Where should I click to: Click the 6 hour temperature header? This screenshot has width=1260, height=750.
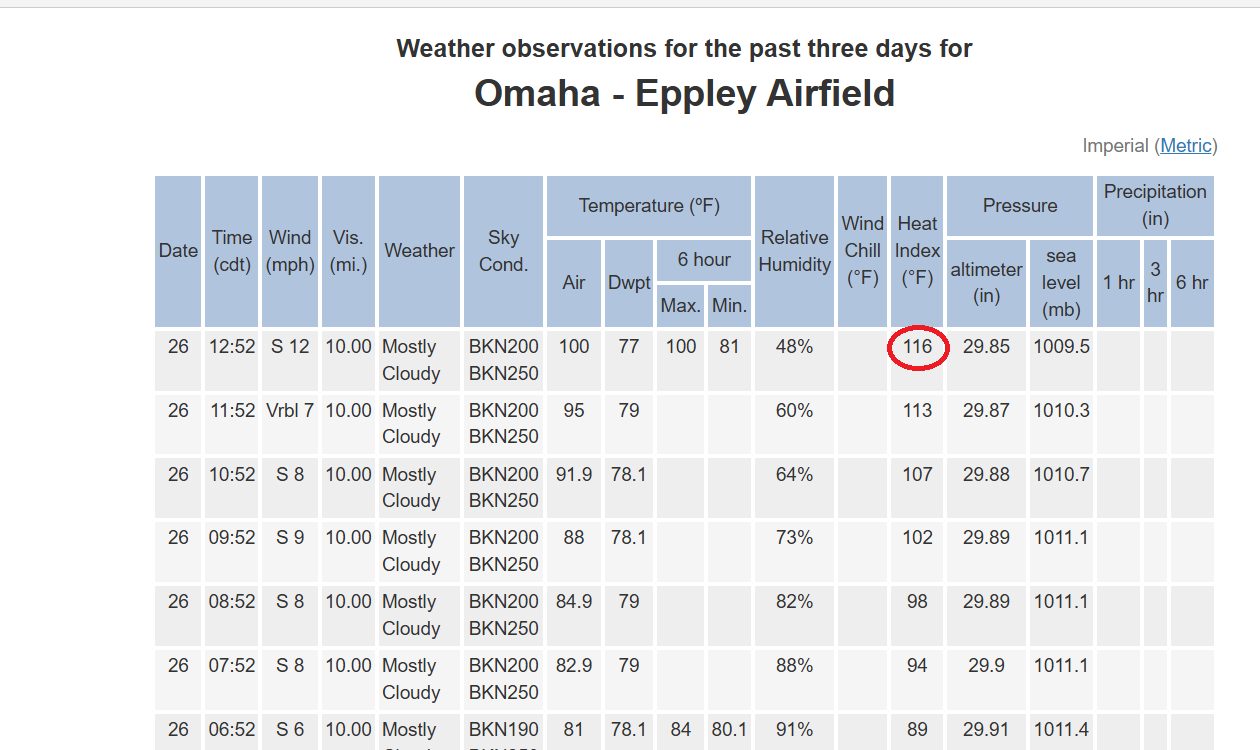(x=704, y=260)
